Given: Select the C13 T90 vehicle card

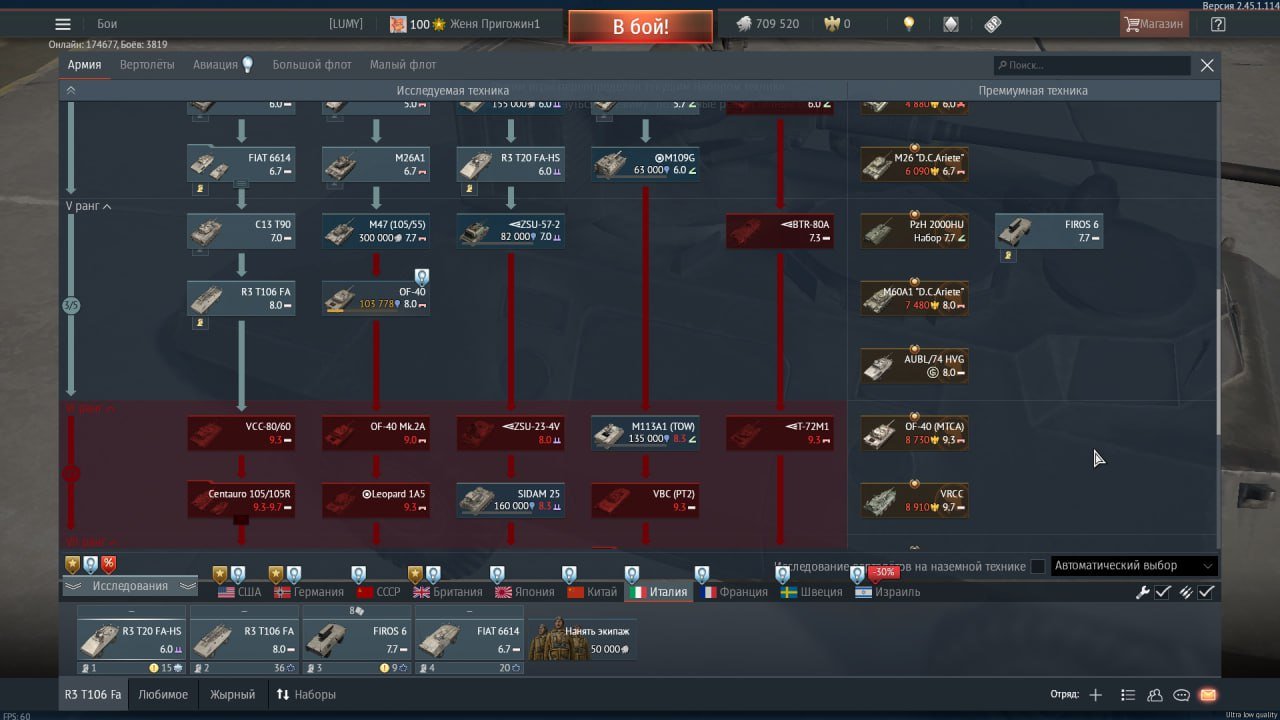Looking at the screenshot, I should (x=241, y=231).
